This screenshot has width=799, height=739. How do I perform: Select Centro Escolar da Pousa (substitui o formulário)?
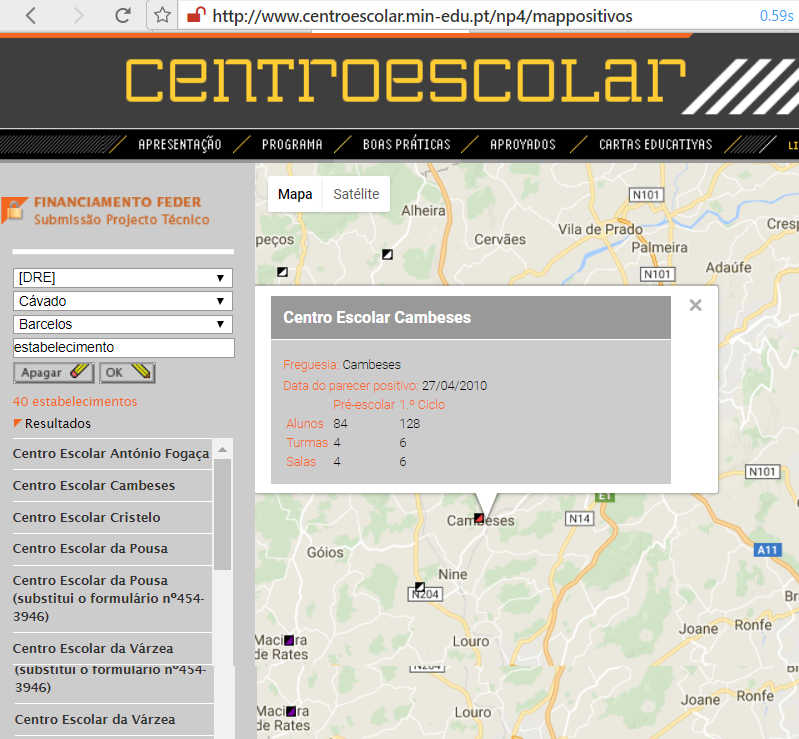click(112, 598)
